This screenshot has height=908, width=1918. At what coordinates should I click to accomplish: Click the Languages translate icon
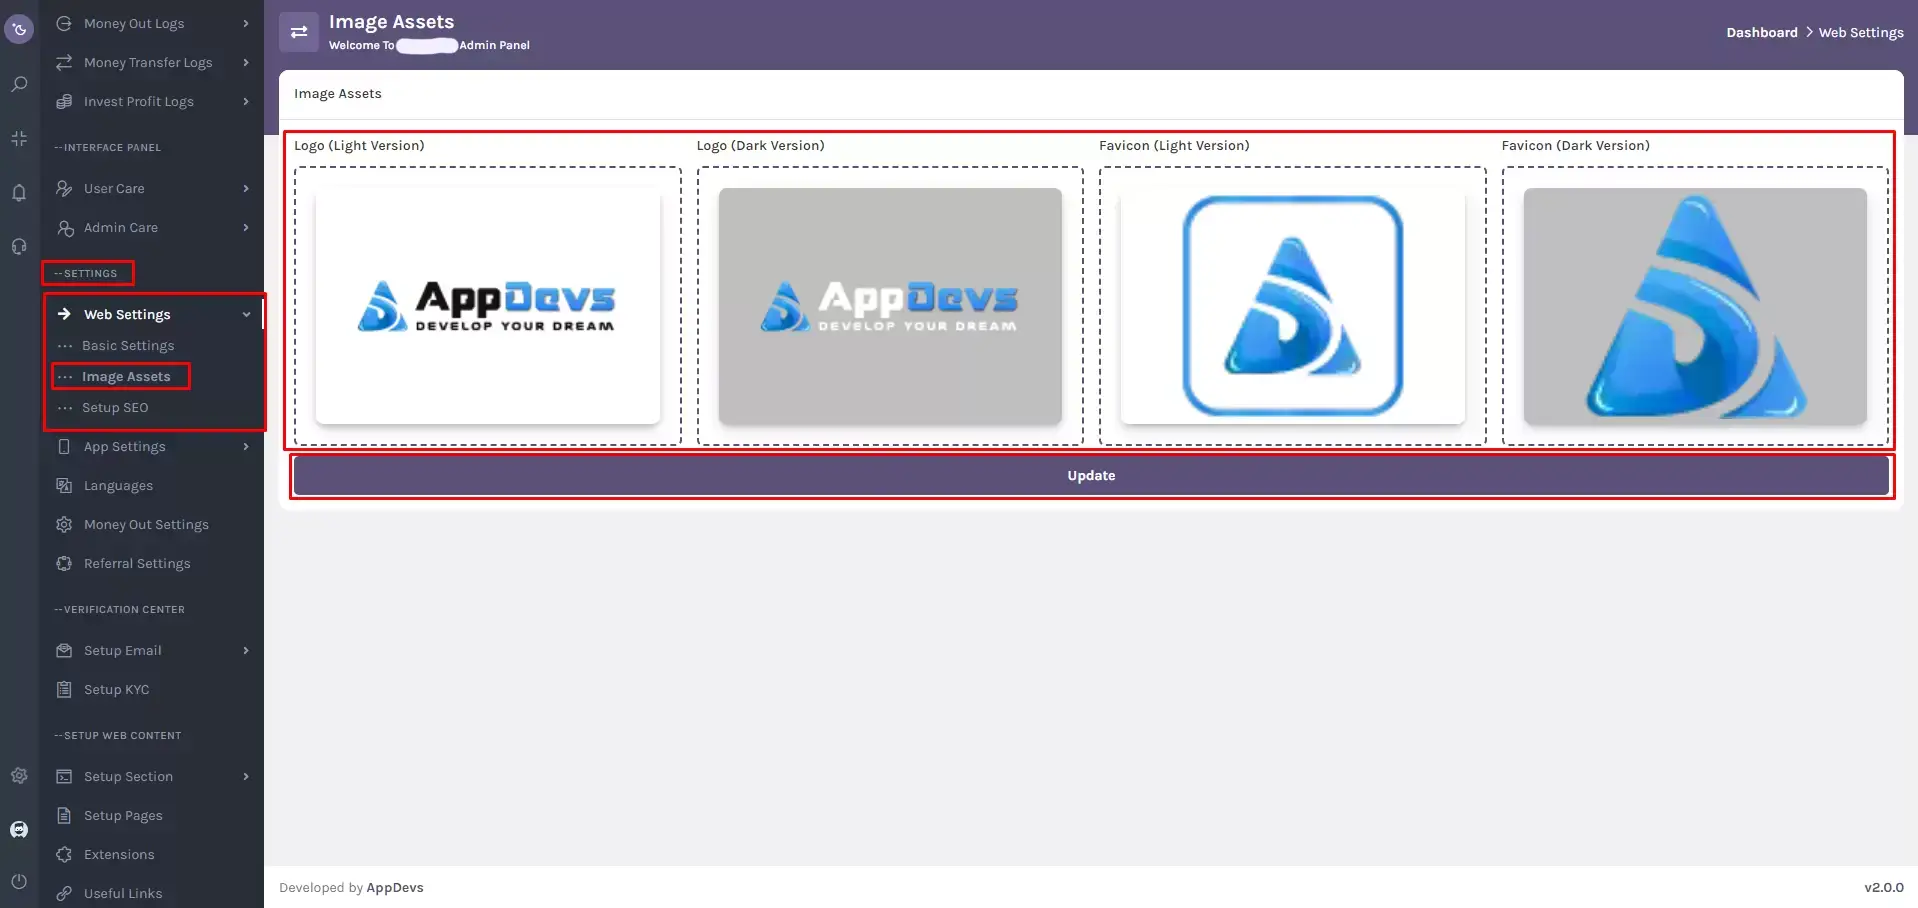tap(64, 485)
